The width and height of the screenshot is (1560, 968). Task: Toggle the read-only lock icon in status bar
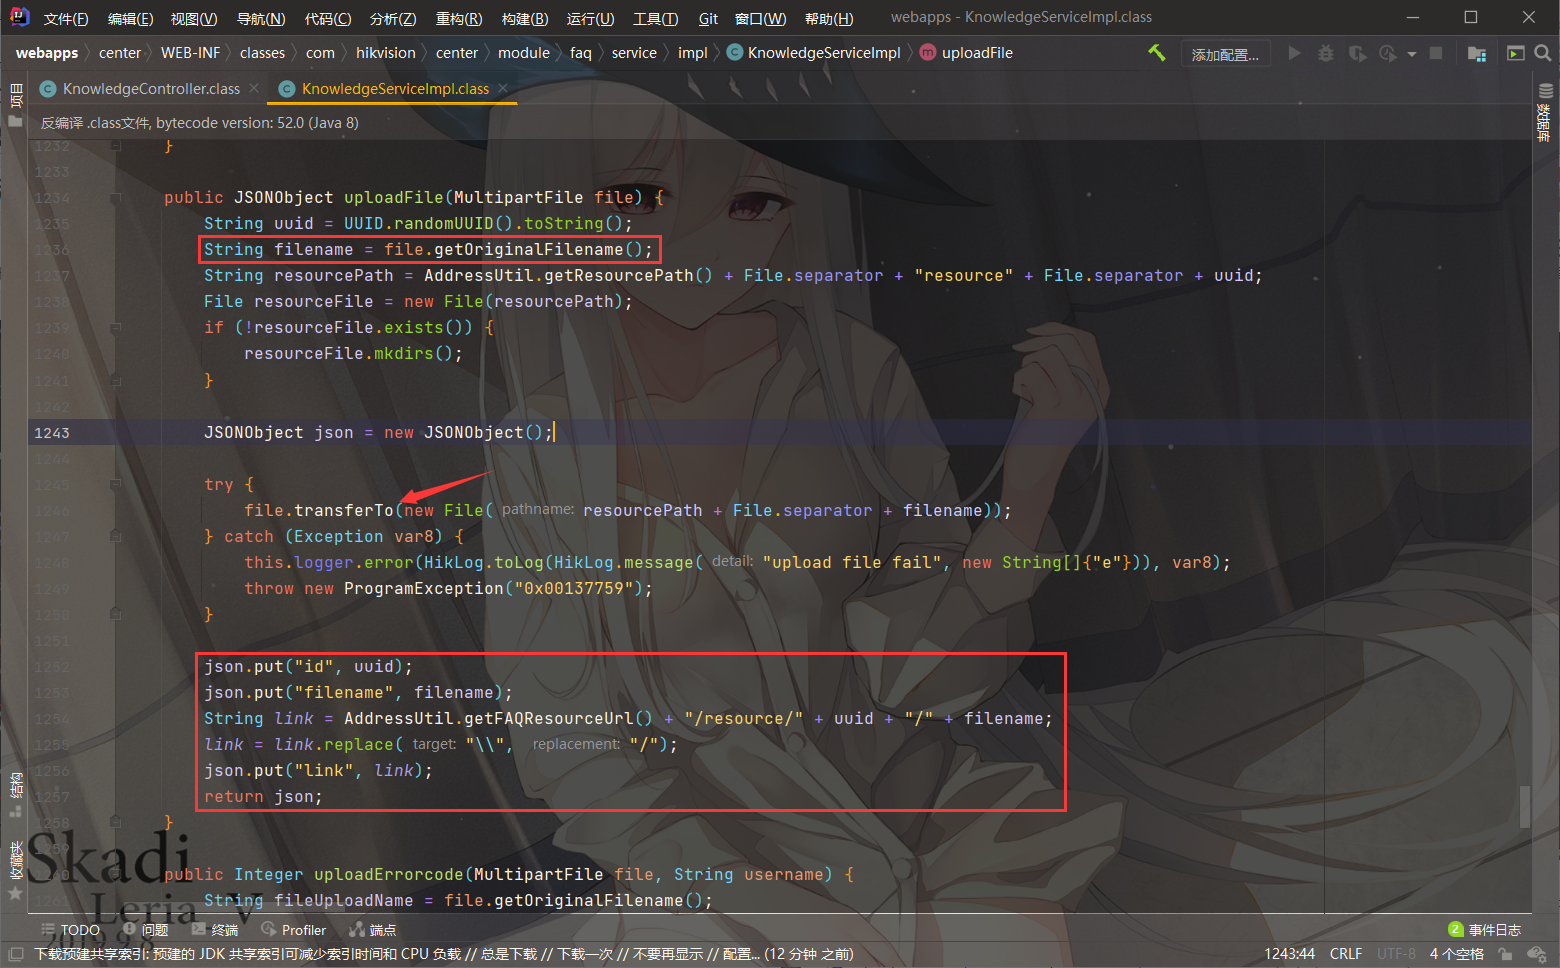[1505, 954]
